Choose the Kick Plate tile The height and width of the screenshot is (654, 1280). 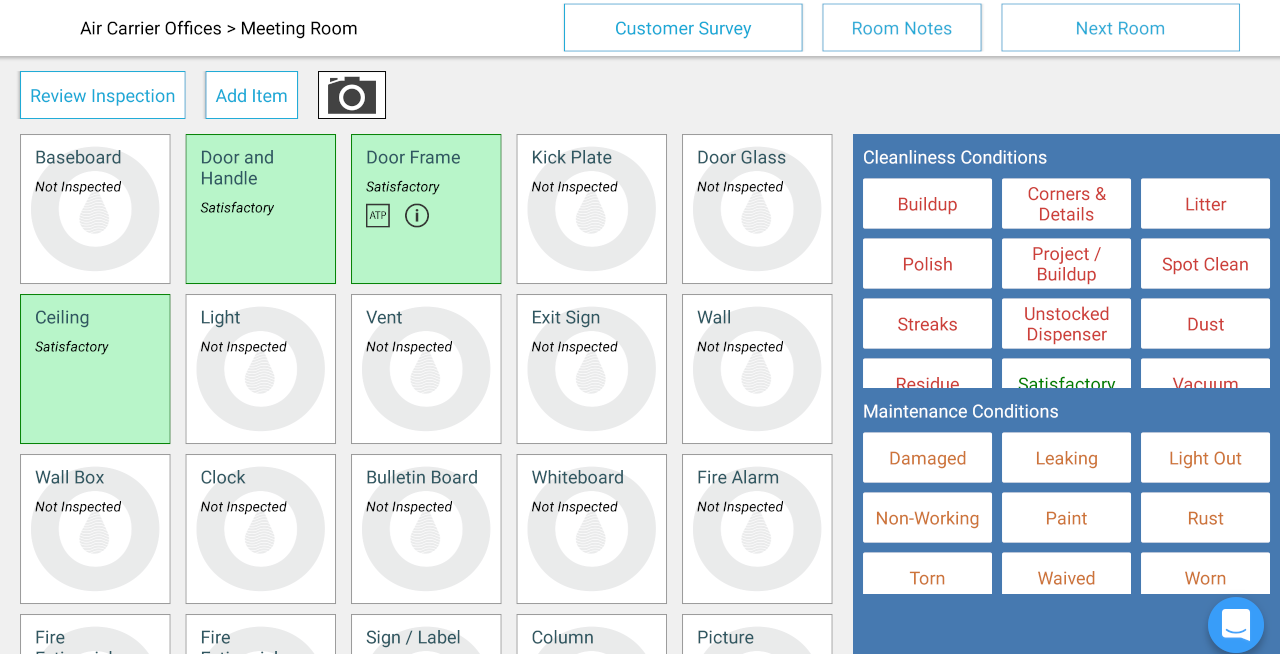pos(591,209)
